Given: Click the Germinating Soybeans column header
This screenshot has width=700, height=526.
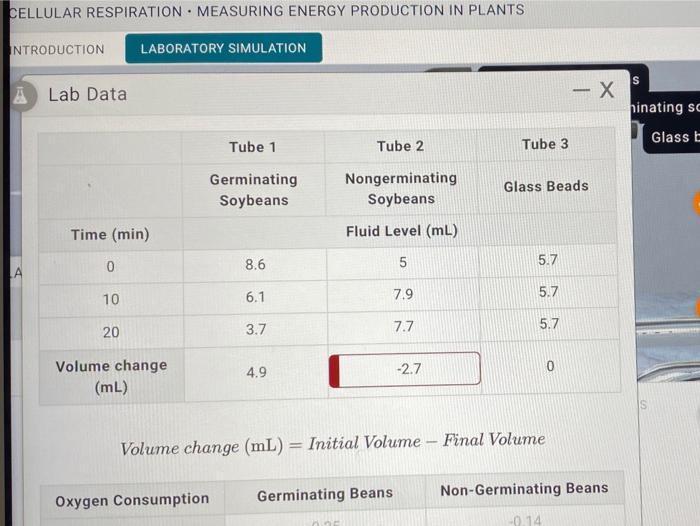Looking at the screenshot, I should pyautogui.click(x=254, y=190).
